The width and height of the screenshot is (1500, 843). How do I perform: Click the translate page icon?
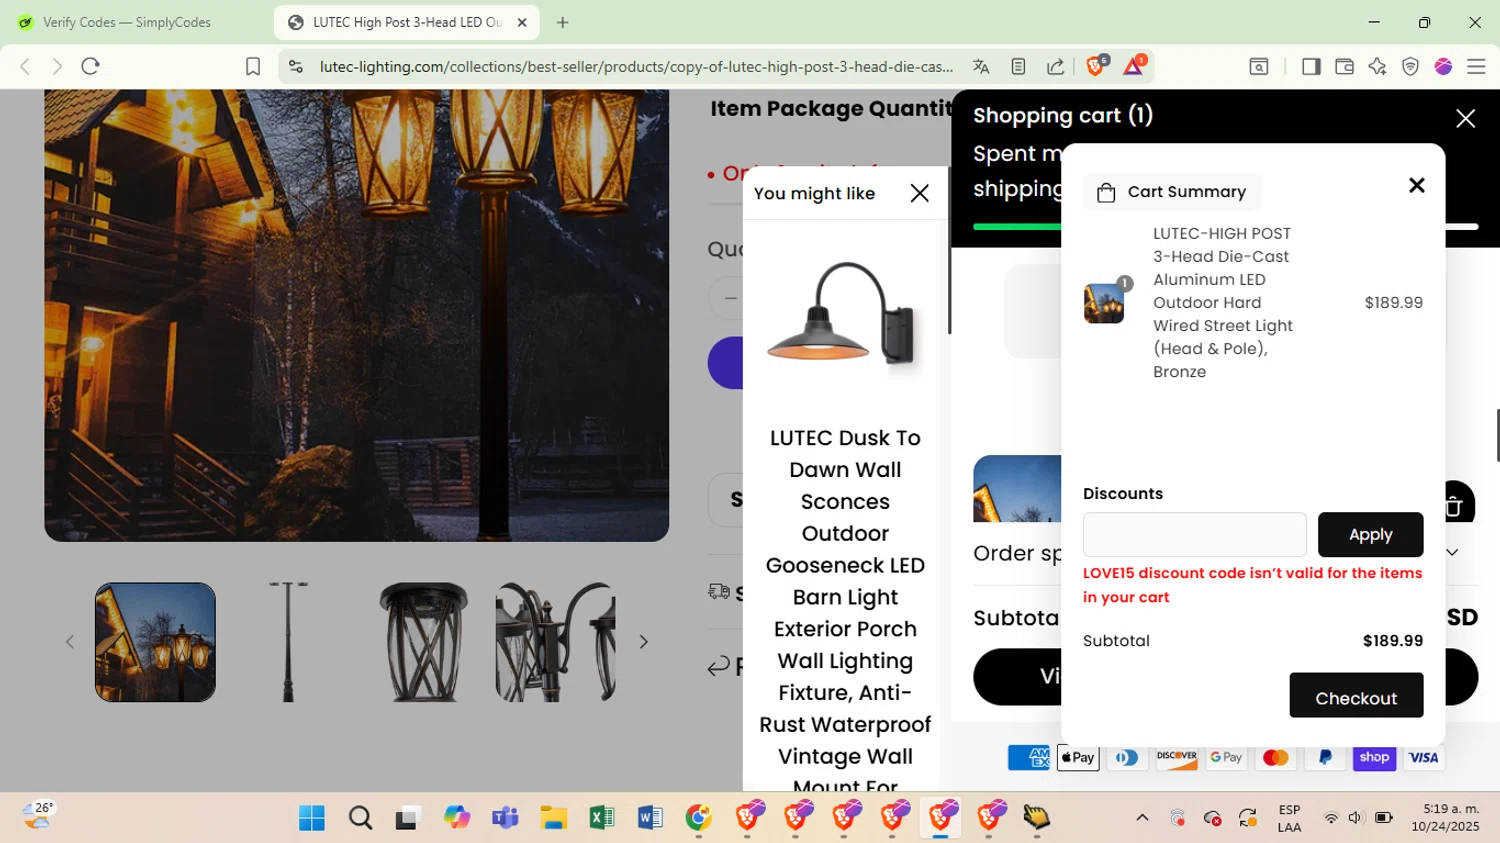[x=981, y=66]
